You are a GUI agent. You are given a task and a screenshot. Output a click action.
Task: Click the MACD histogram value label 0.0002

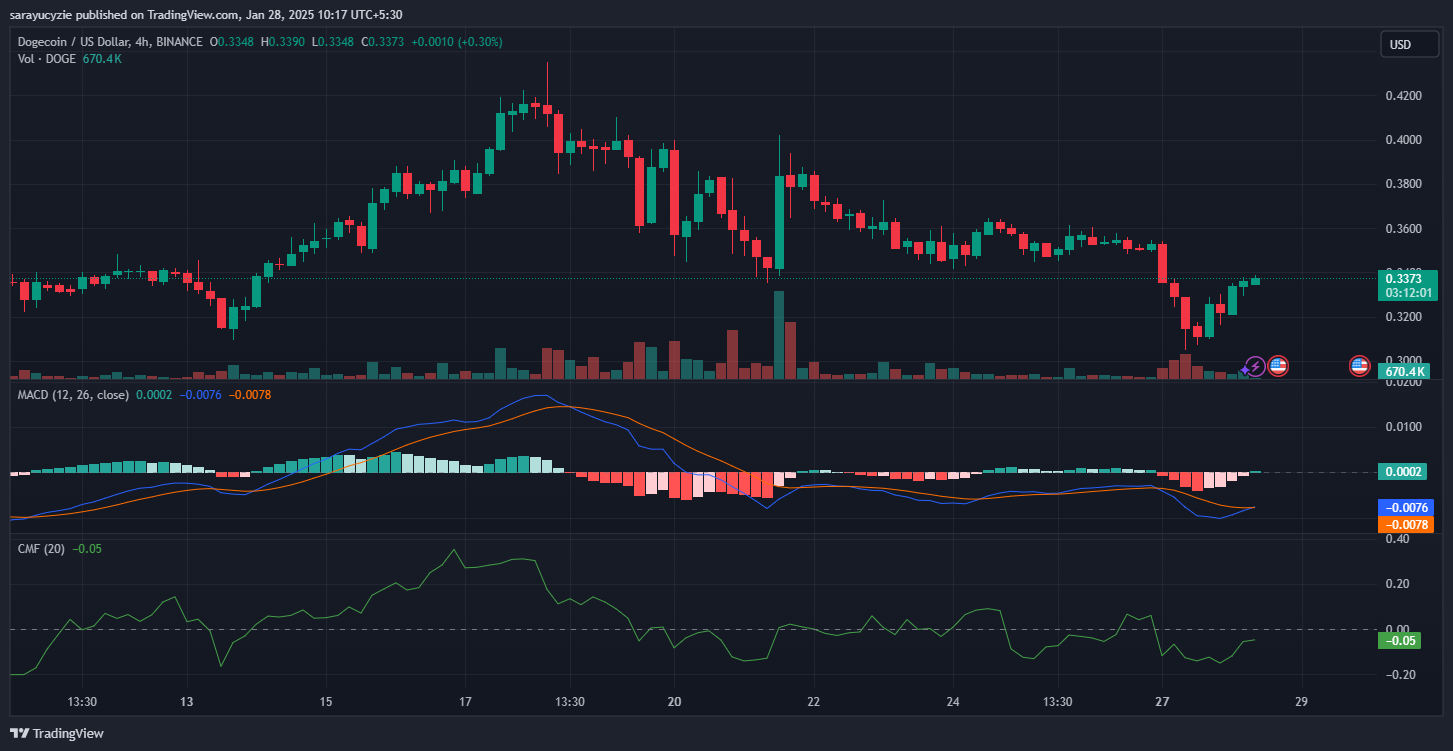(x=1405, y=472)
